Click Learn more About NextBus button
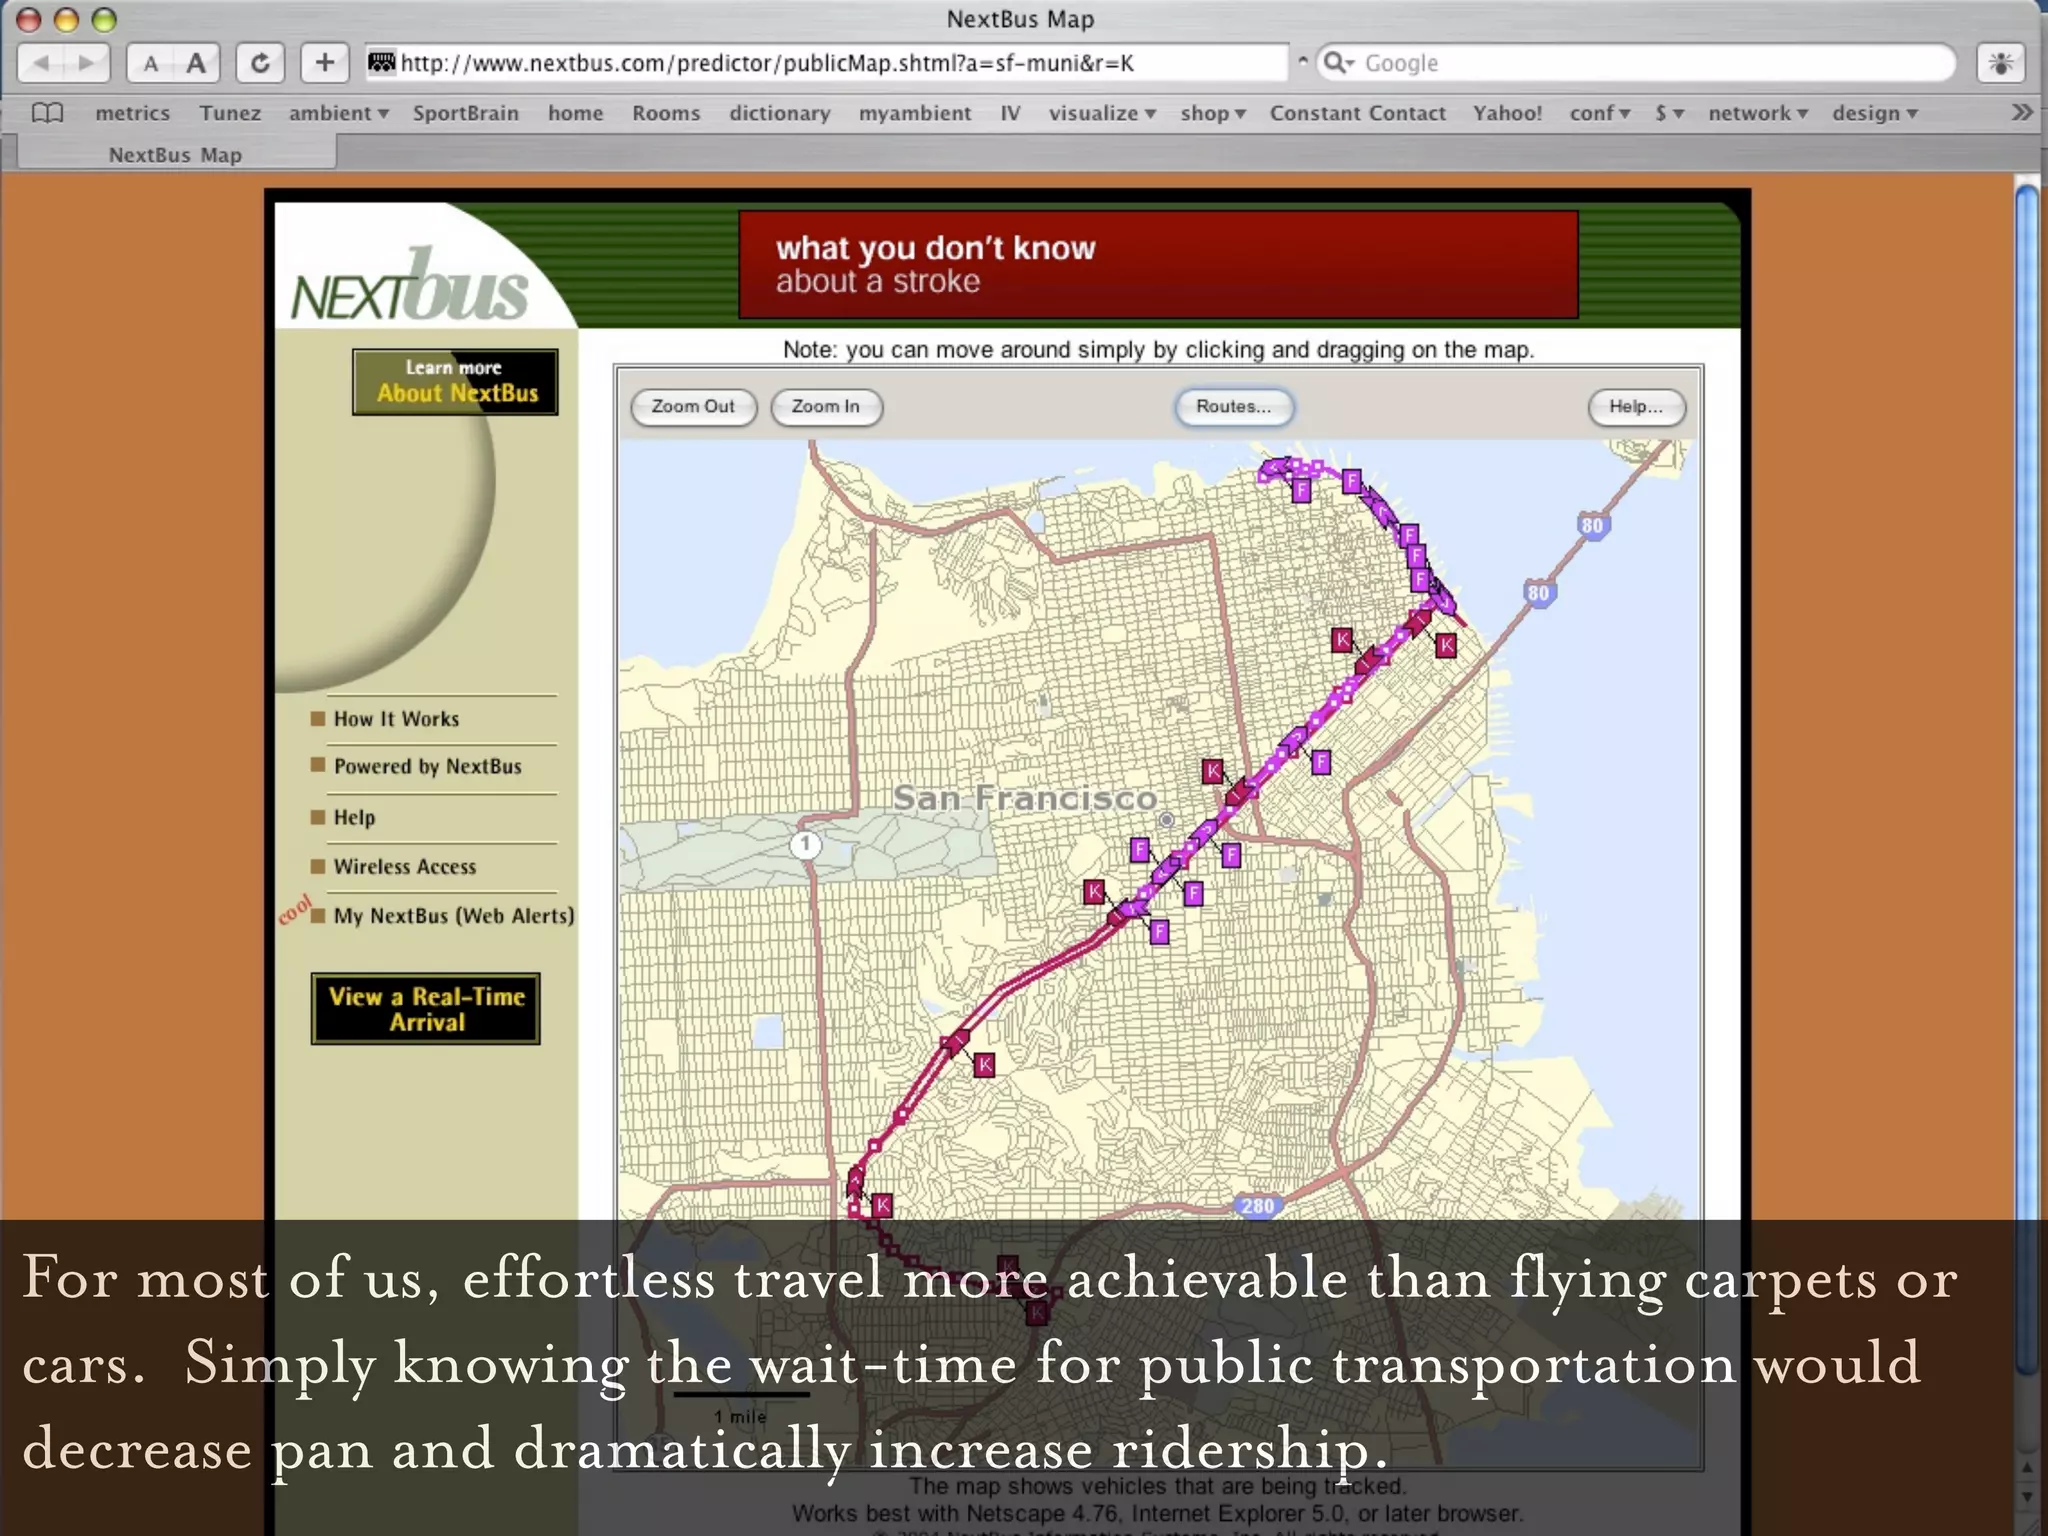This screenshot has height=1536, width=2048. point(455,381)
